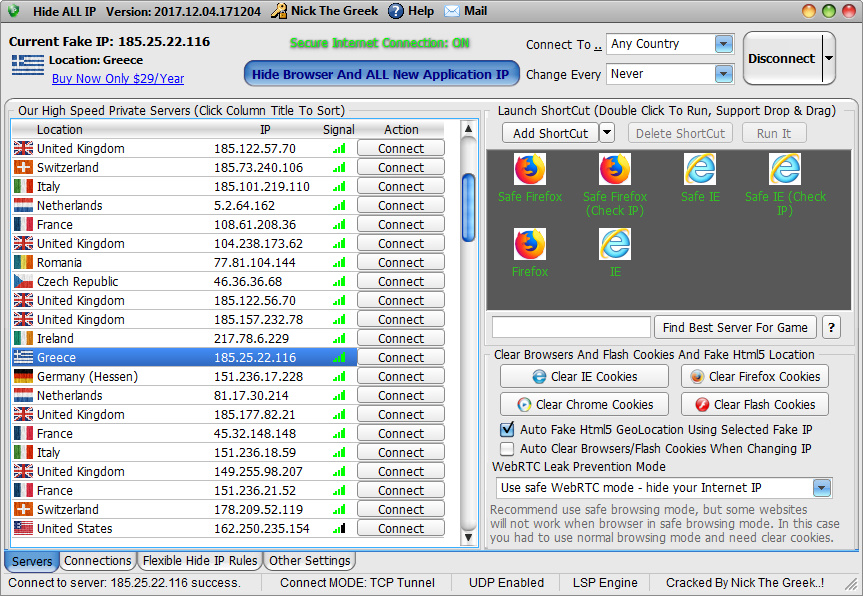Expand the Add ShortCut arrow menu
The image size is (863, 596).
(607, 133)
